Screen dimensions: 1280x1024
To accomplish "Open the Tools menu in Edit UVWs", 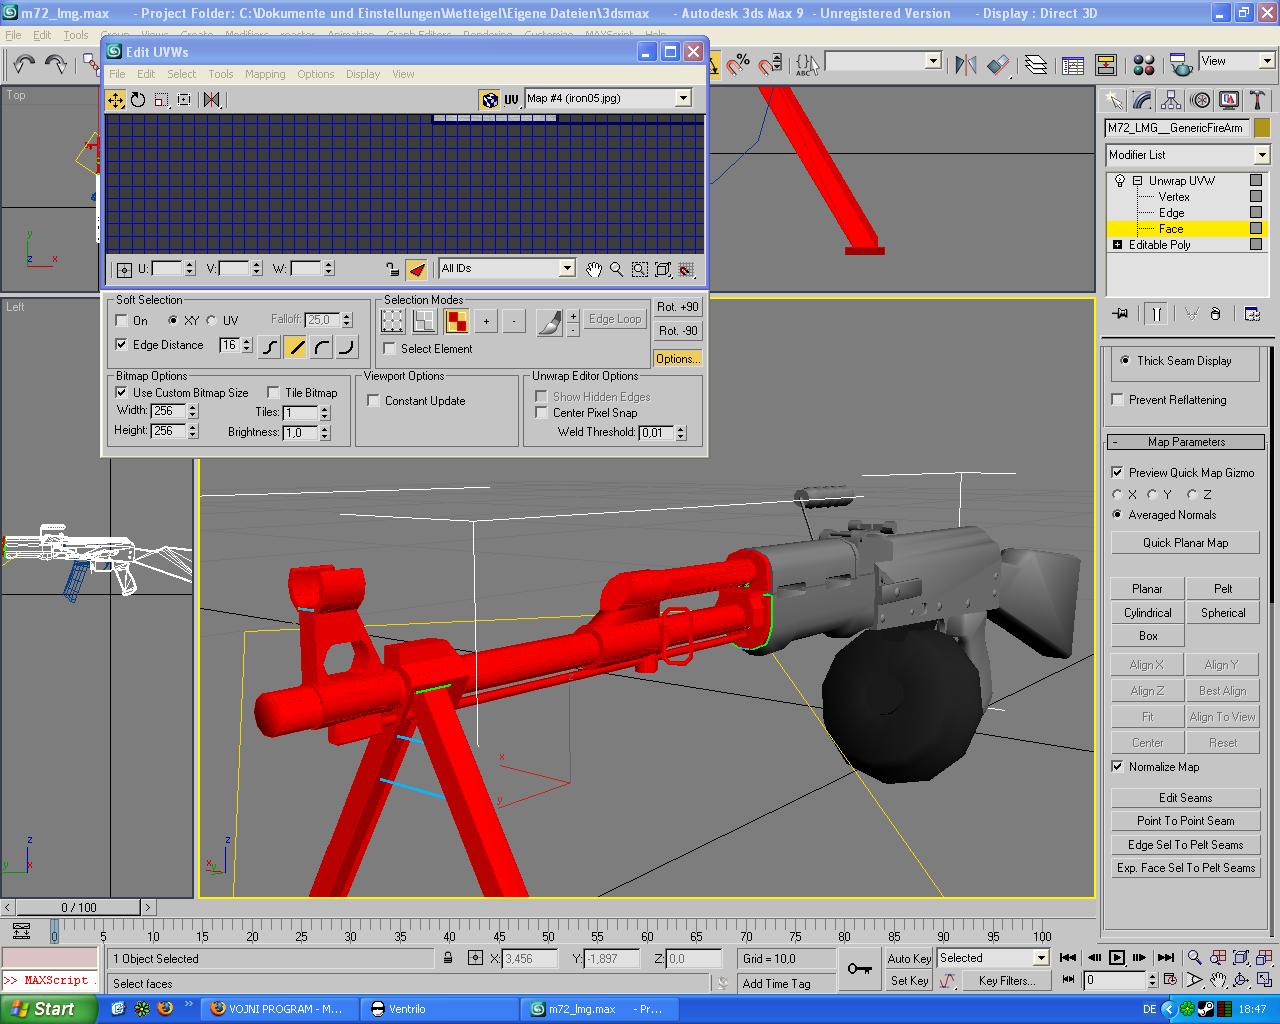I will coord(220,74).
